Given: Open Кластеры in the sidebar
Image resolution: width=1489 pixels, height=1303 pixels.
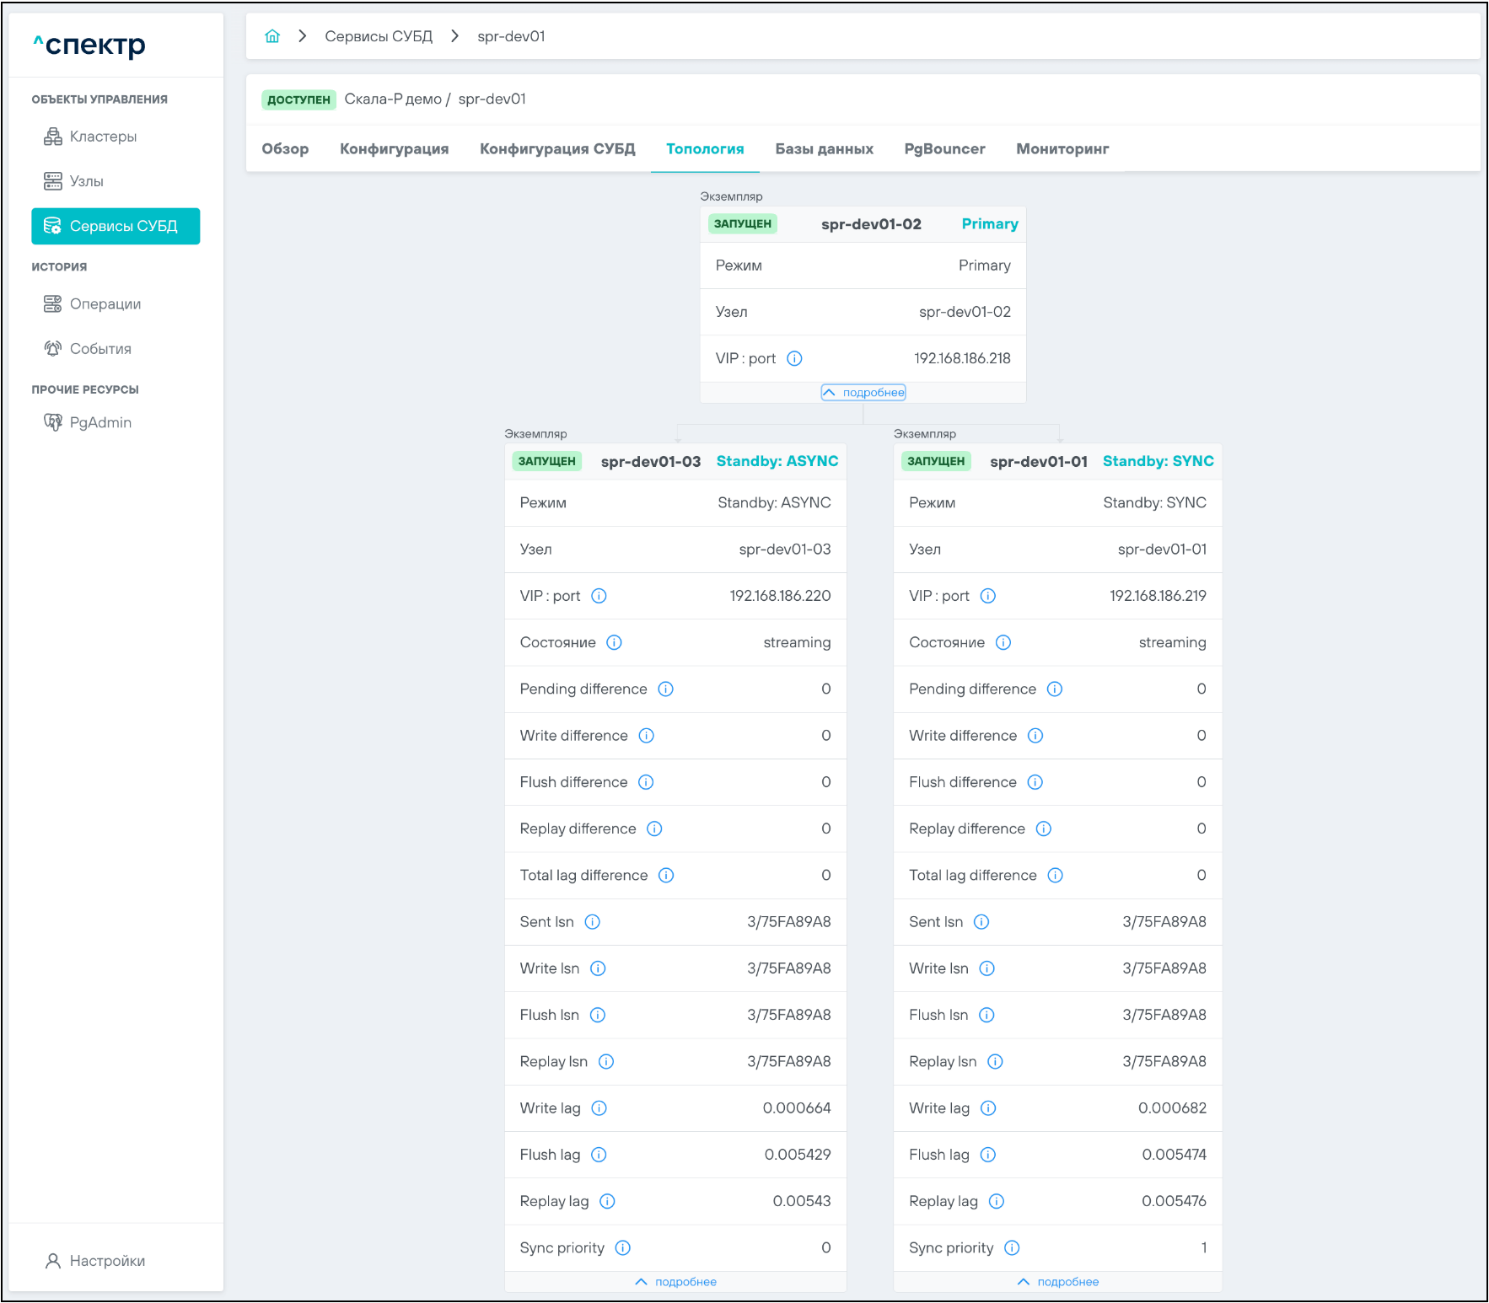Looking at the screenshot, I should tap(102, 137).
